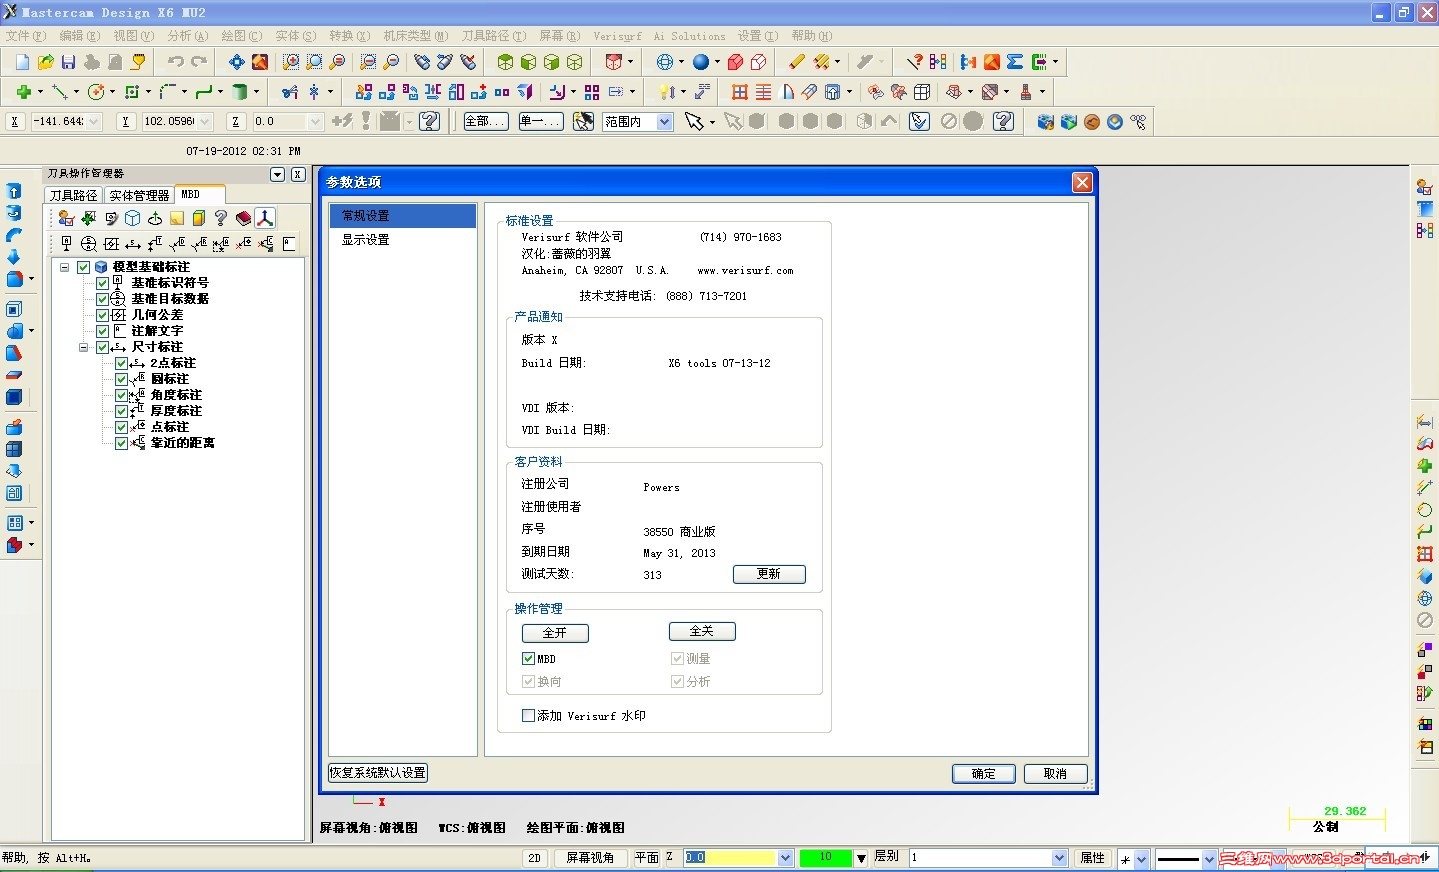Open the X coordinate dropdown
This screenshot has width=1439, height=872.
click(x=95, y=121)
